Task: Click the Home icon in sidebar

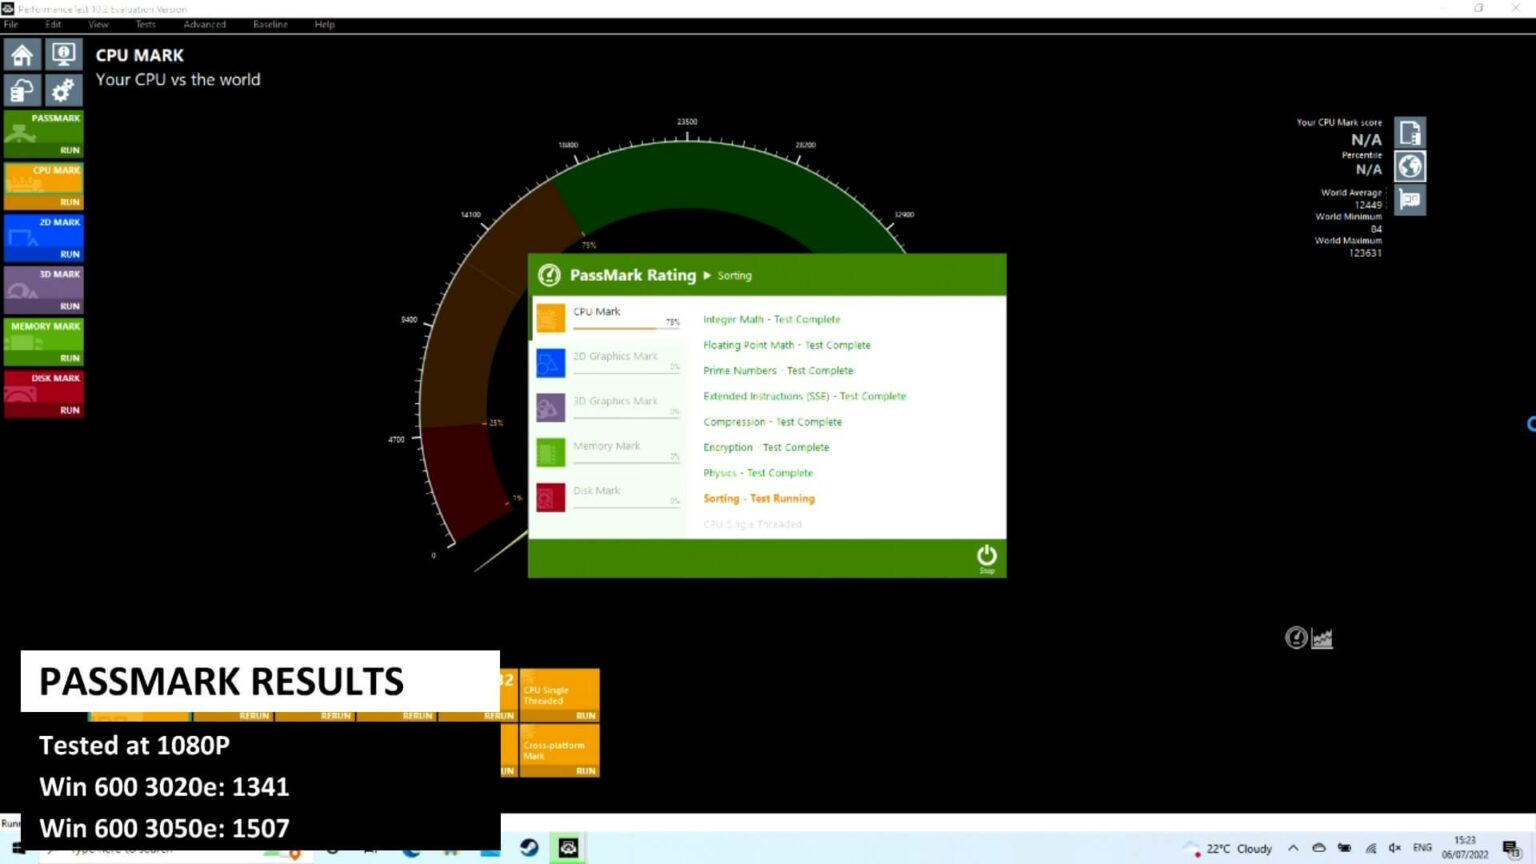Action: coord(22,55)
